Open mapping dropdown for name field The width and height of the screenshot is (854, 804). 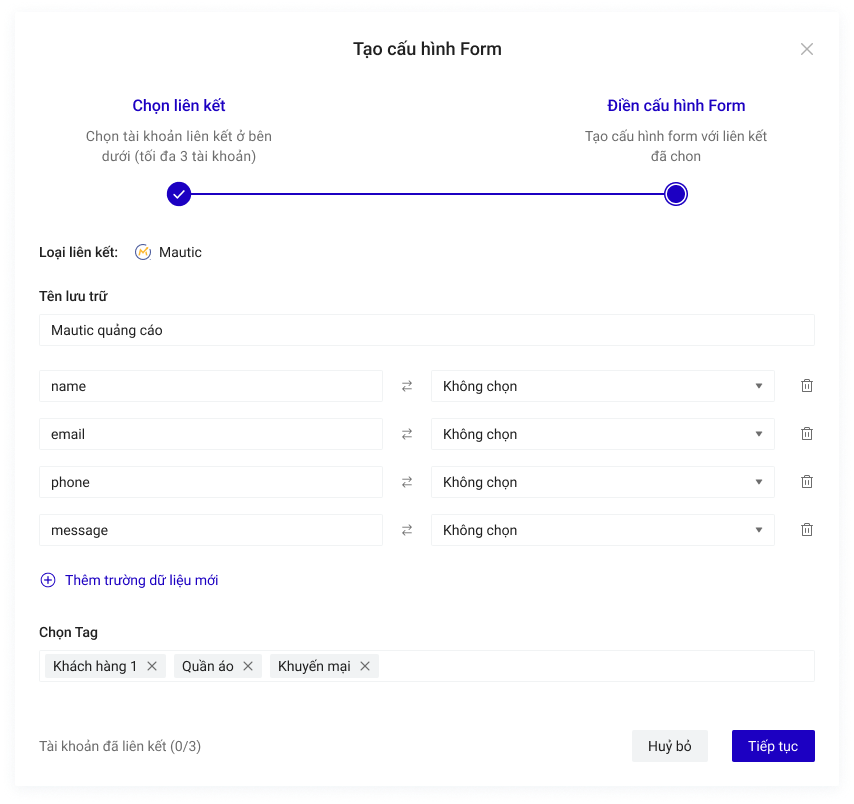pyautogui.click(x=602, y=386)
